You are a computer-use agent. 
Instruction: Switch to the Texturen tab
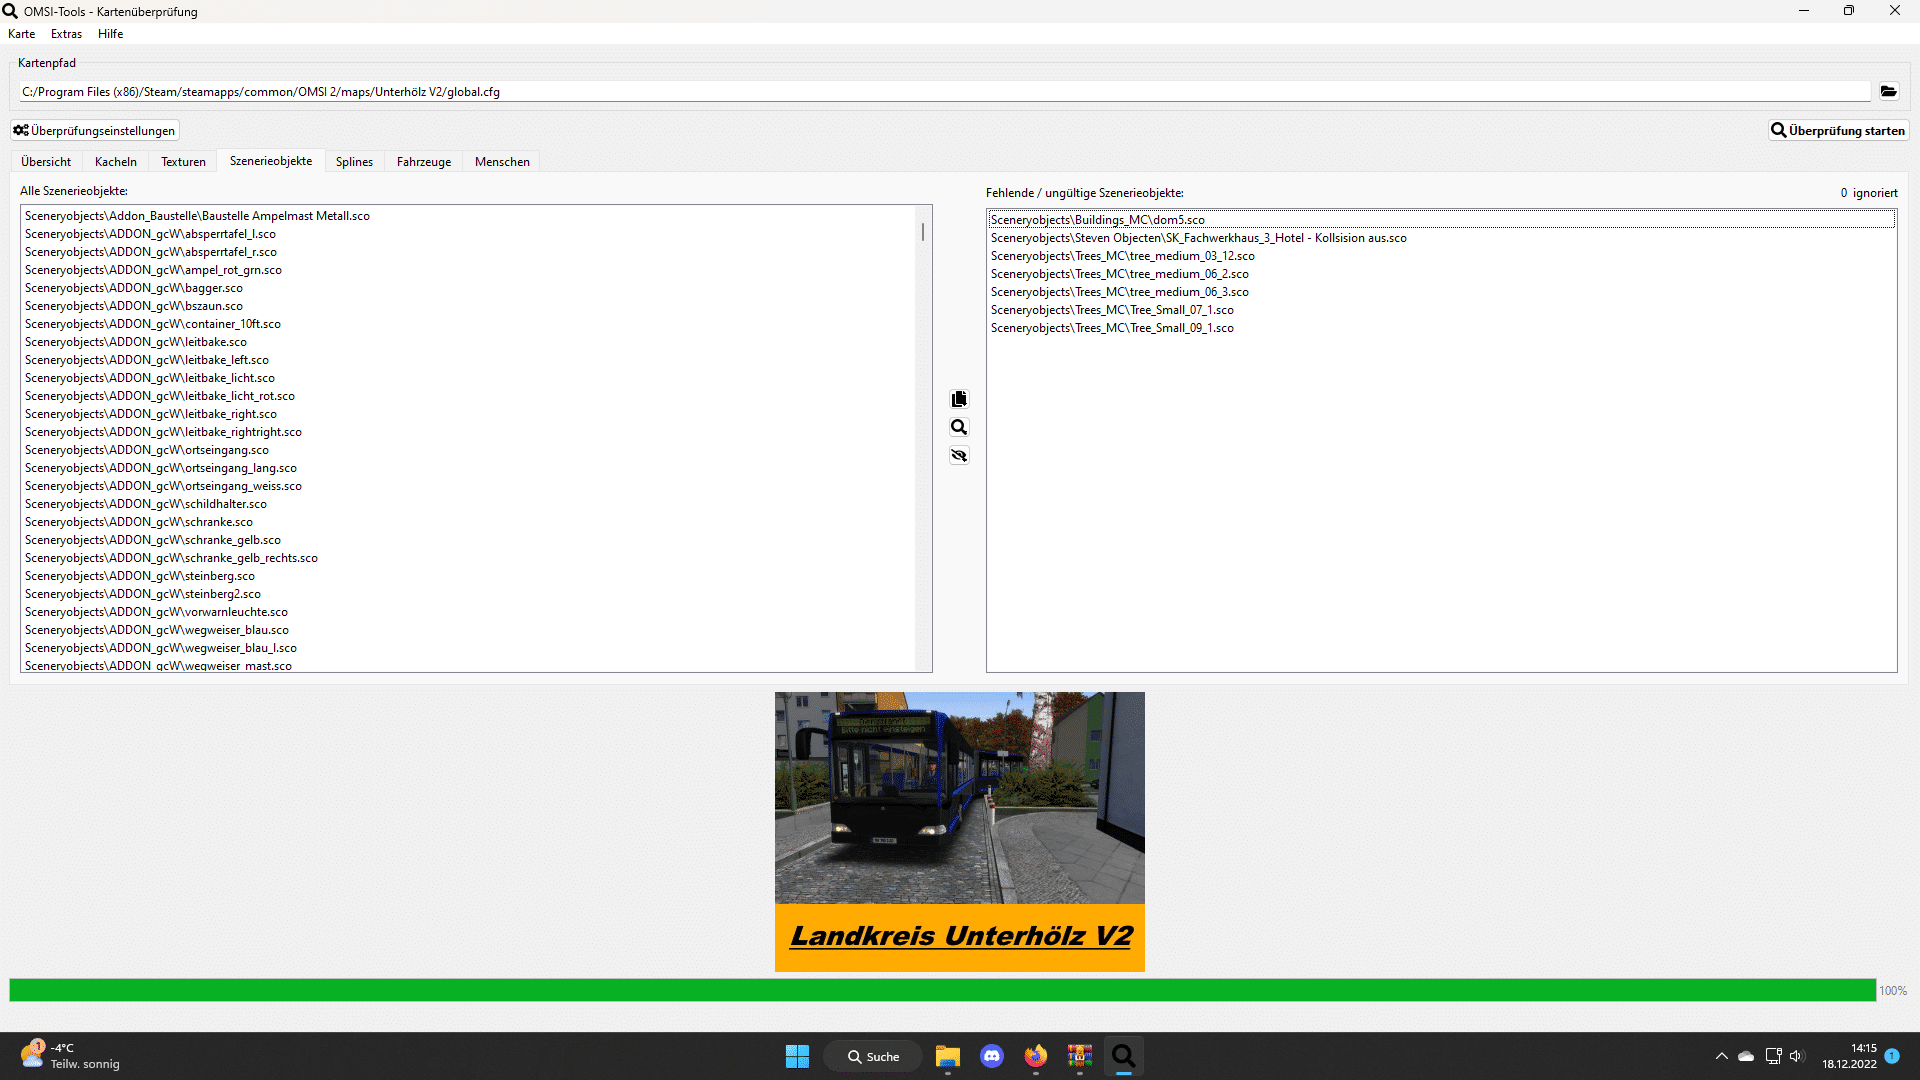183,161
